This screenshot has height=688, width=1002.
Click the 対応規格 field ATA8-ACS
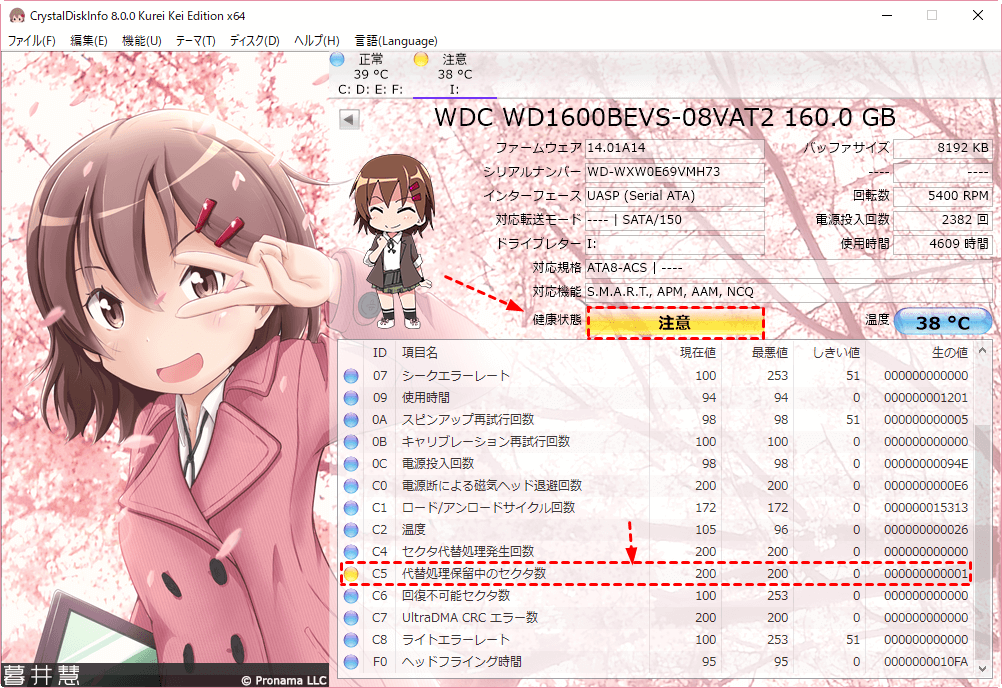point(788,268)
